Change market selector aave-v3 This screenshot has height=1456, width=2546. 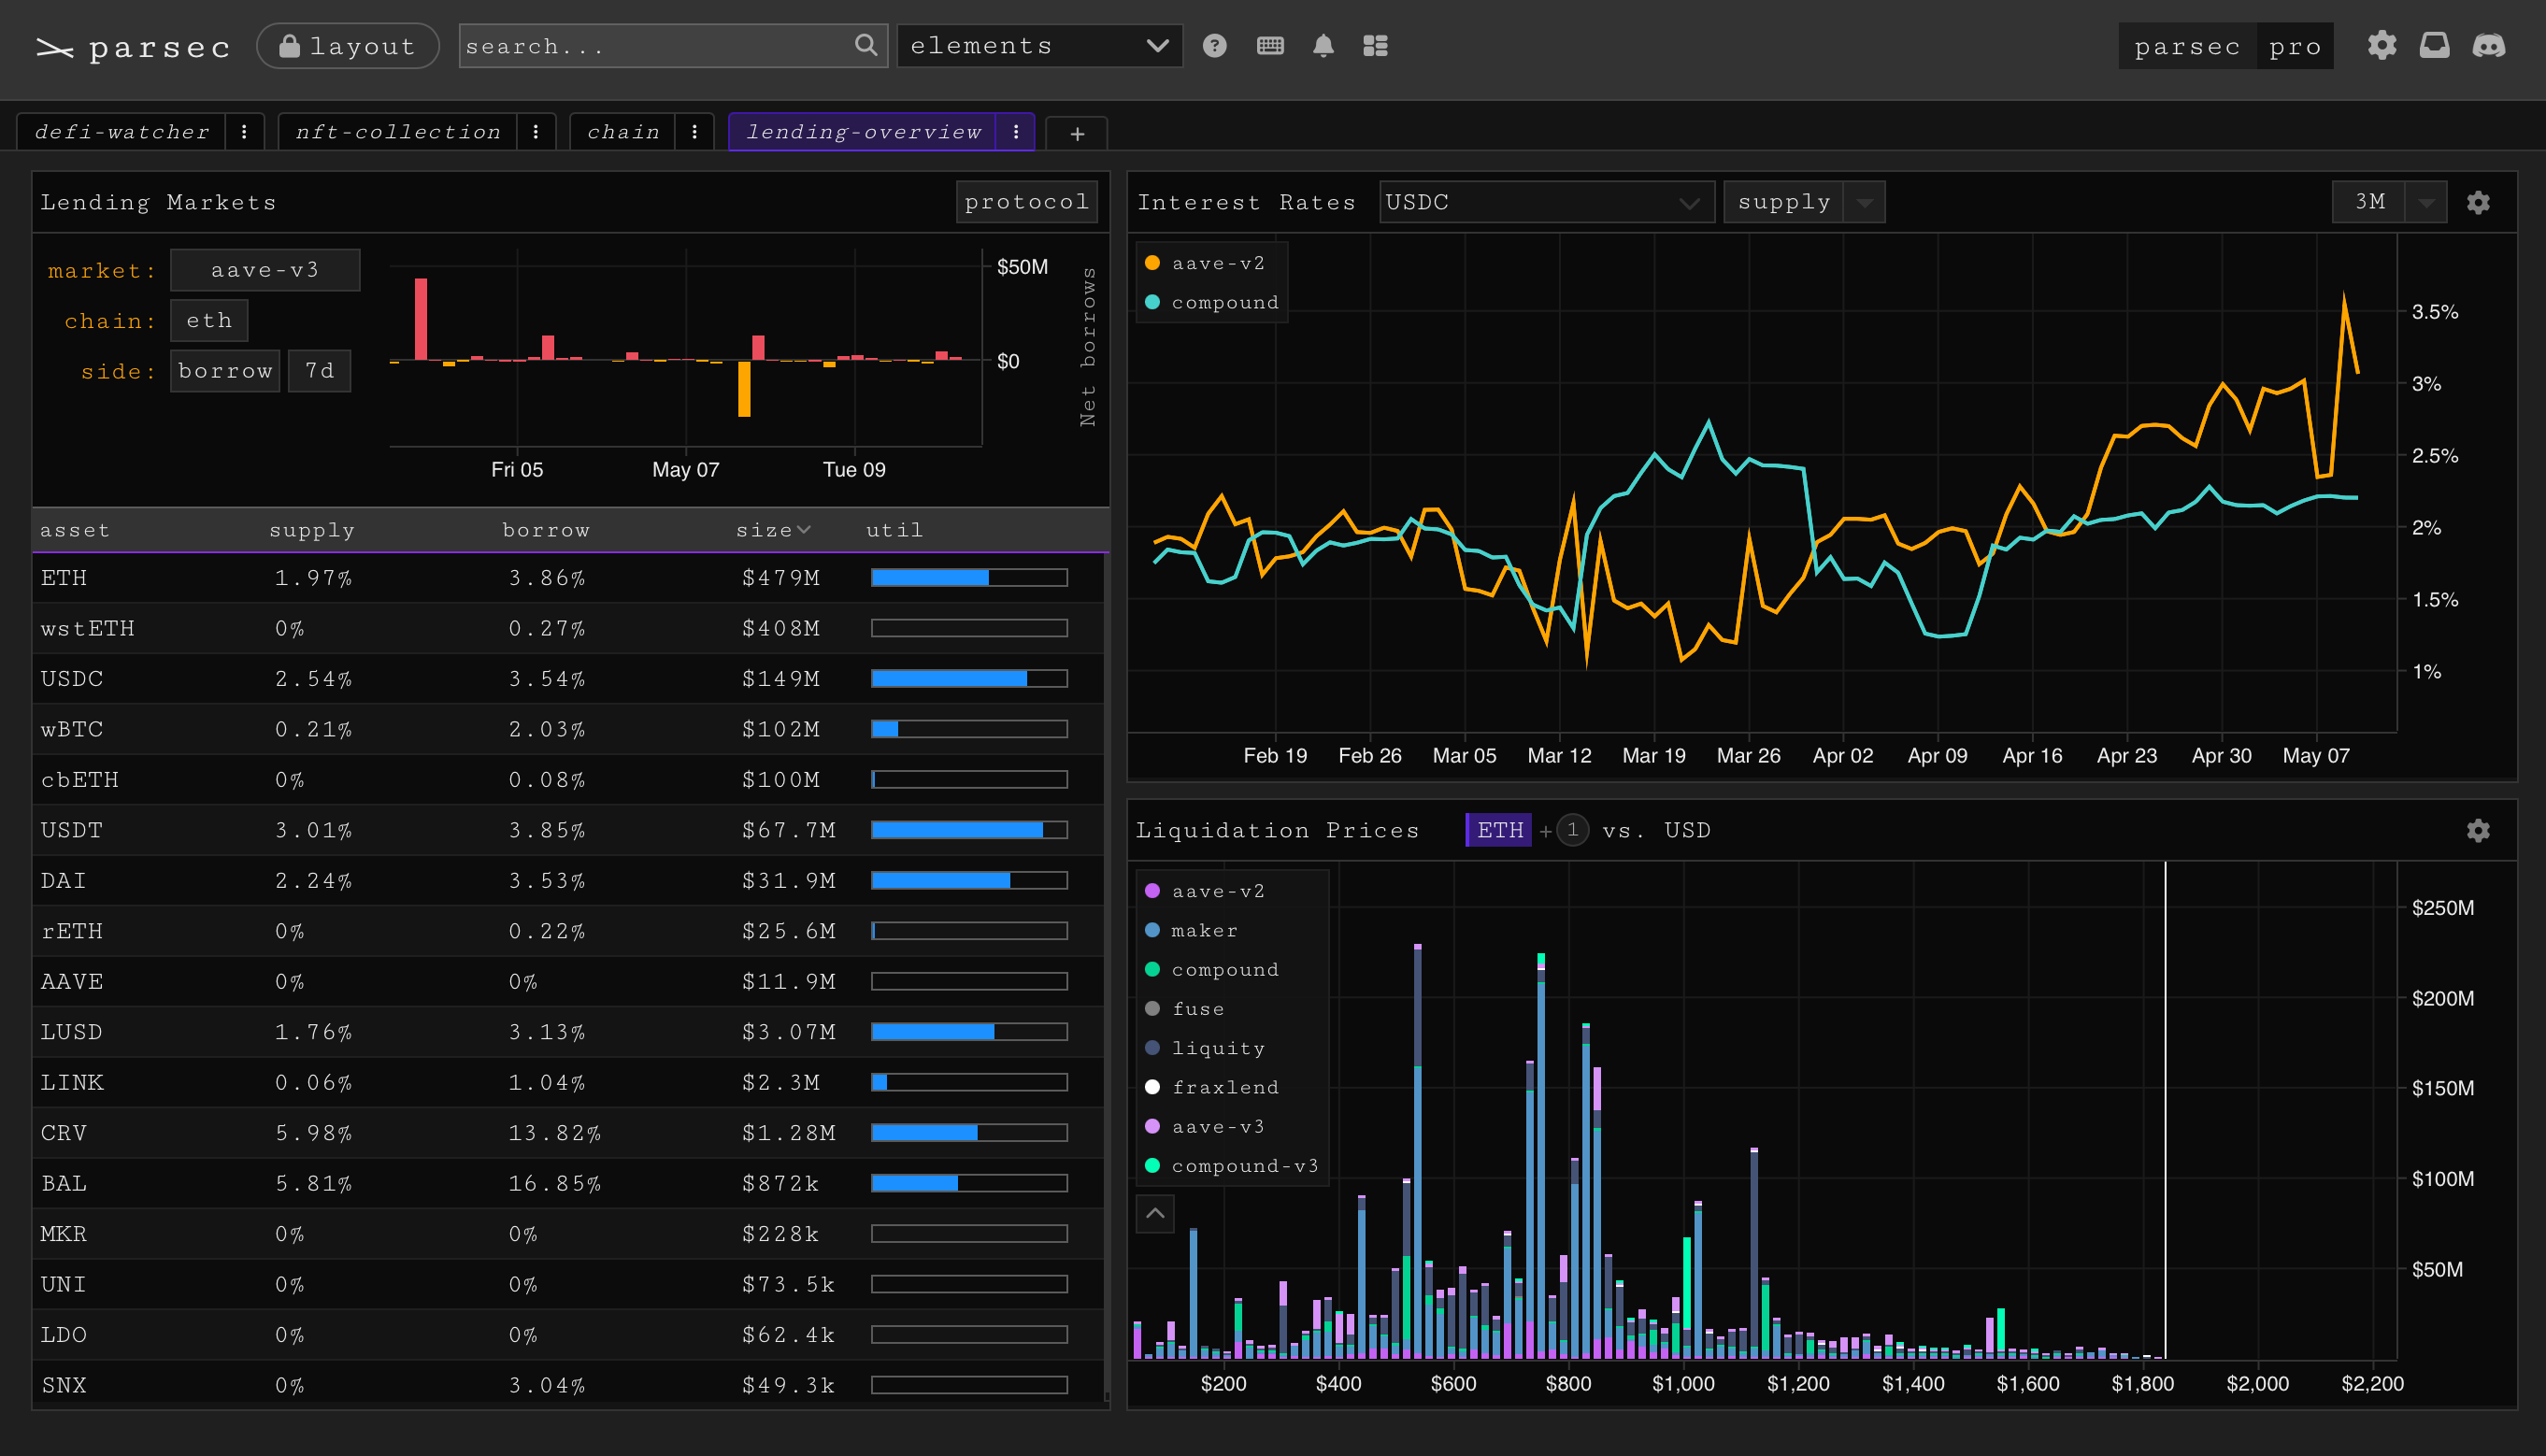pyautogui.click(x=265, y=270)
